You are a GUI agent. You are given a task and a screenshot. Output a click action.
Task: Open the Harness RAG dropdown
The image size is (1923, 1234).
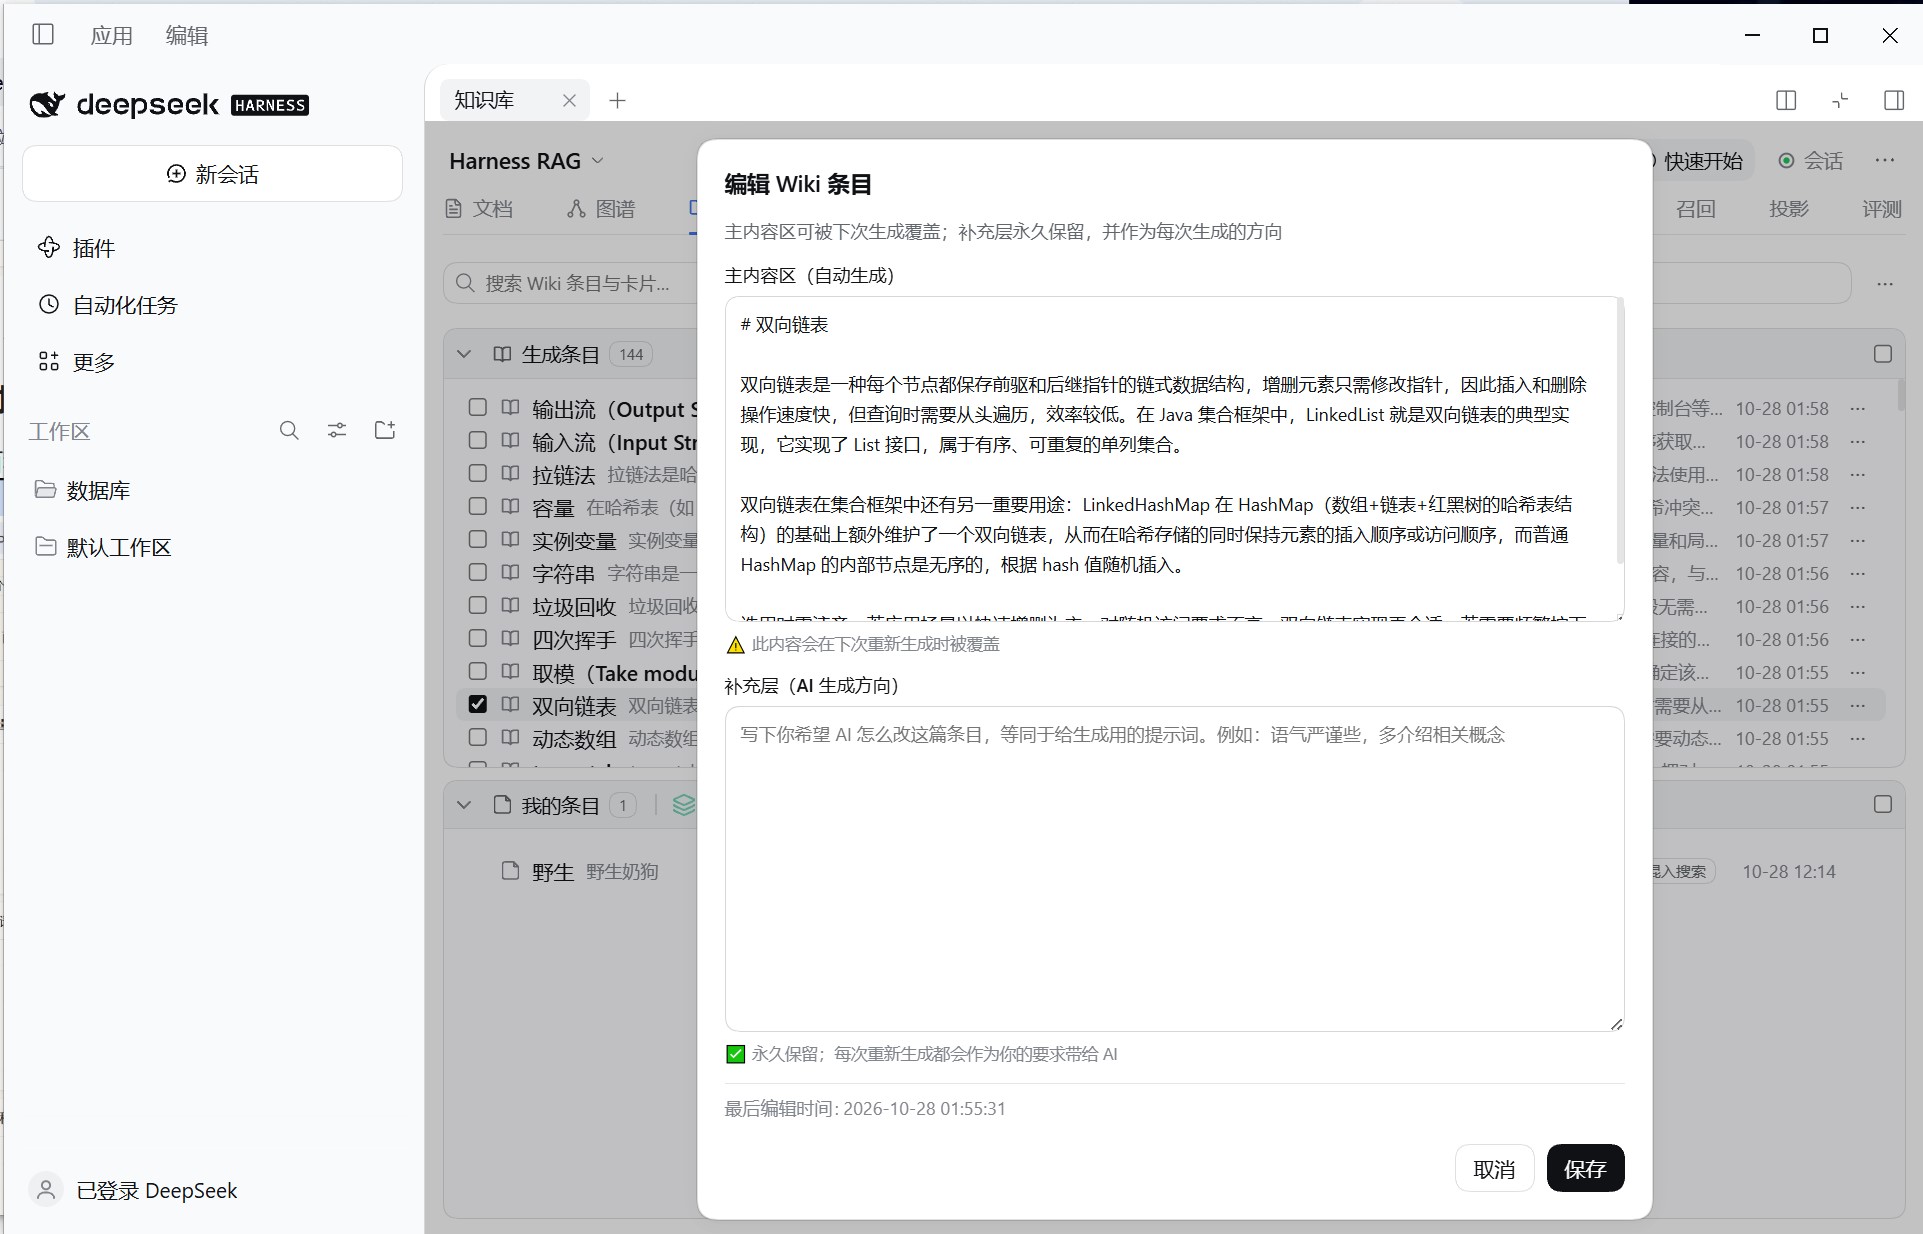click(527, 161)
